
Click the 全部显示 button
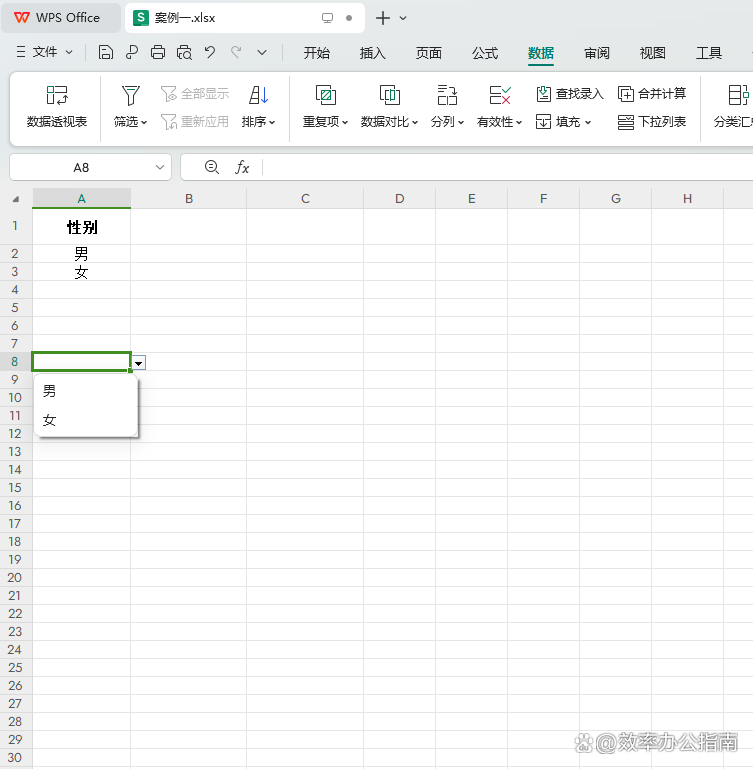click(x=195, y=93)
